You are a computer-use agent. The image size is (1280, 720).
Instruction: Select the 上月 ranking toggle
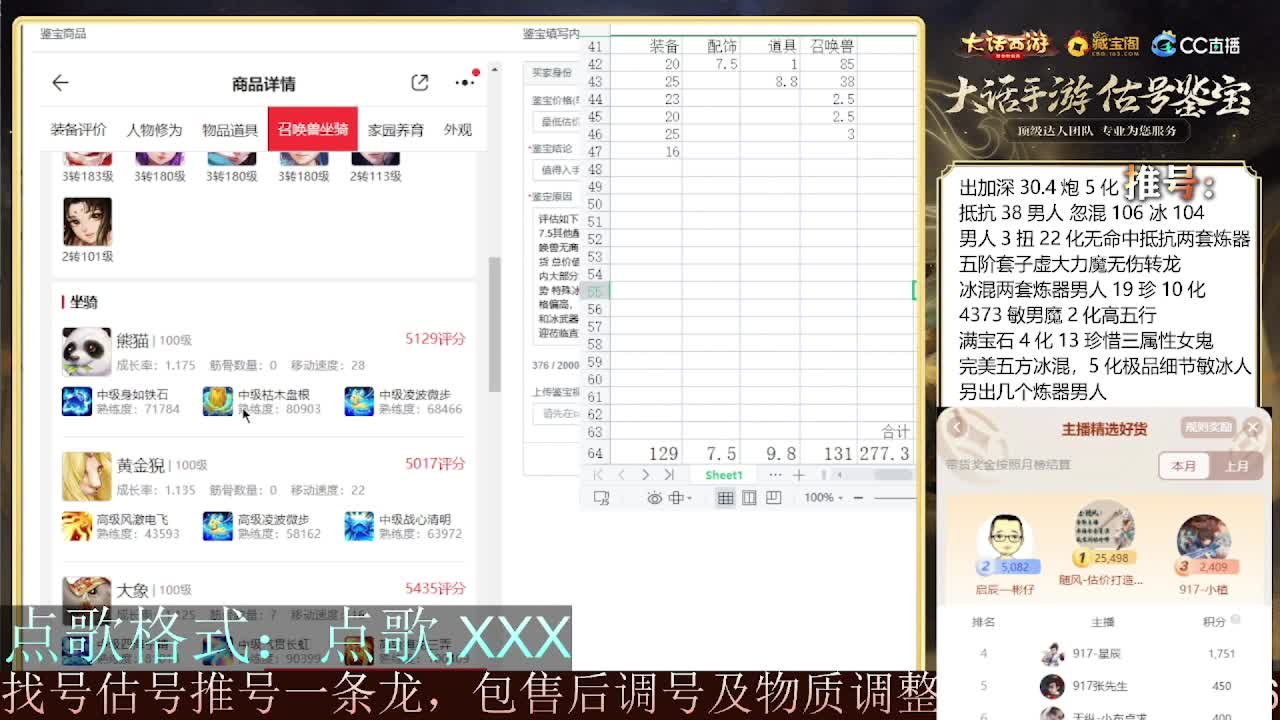[x=1236, y=466]
